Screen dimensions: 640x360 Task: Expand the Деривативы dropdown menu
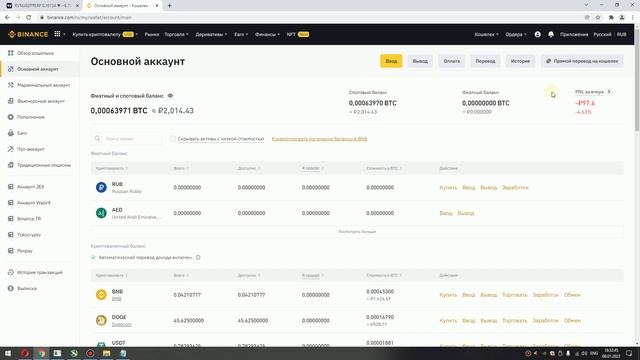(211, 34)
